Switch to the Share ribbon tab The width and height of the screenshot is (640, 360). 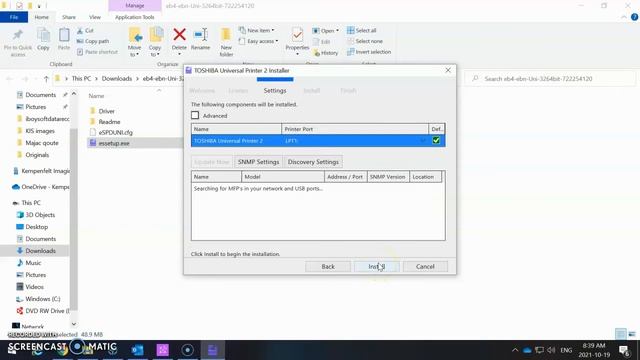coord(69,17)
